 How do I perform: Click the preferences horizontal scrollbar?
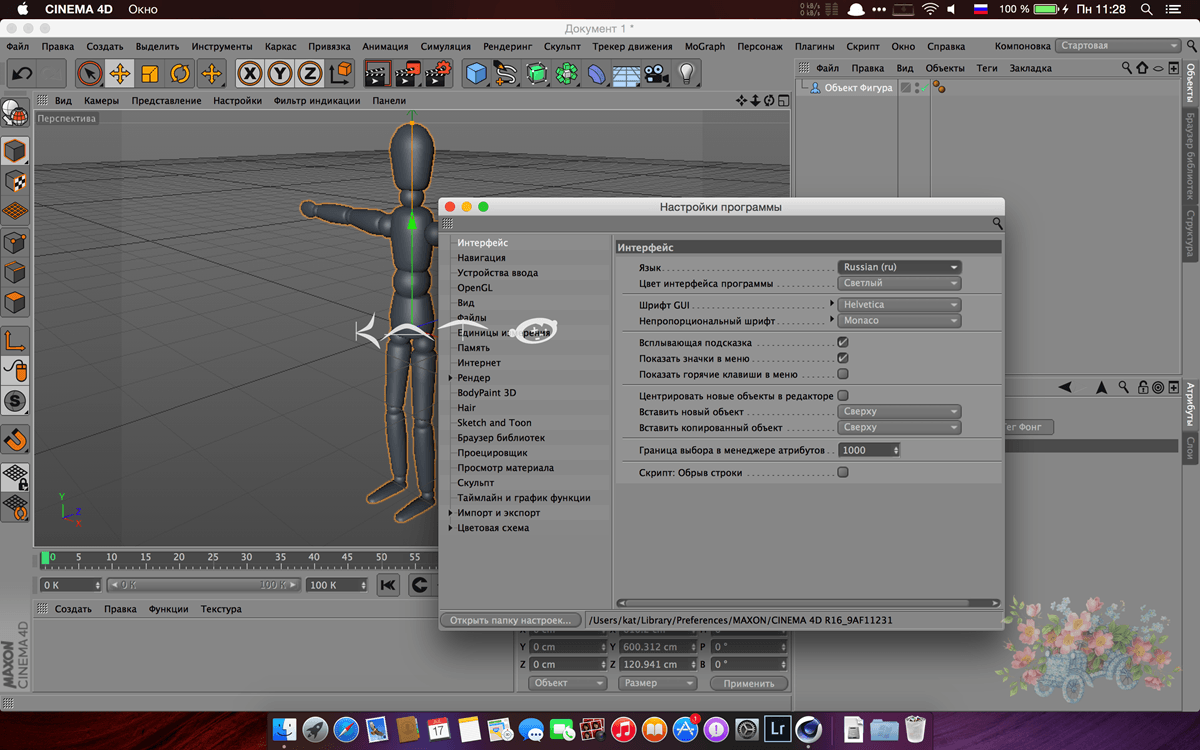coord(808,603)
